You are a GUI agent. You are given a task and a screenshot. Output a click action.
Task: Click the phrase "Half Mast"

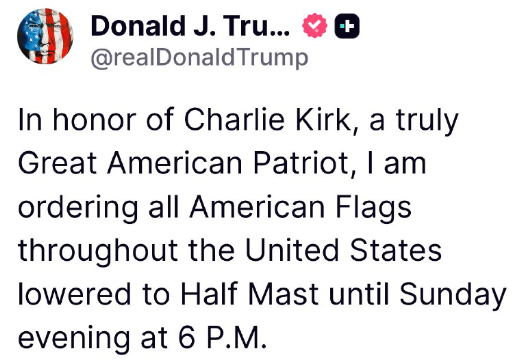pos(250,294)
